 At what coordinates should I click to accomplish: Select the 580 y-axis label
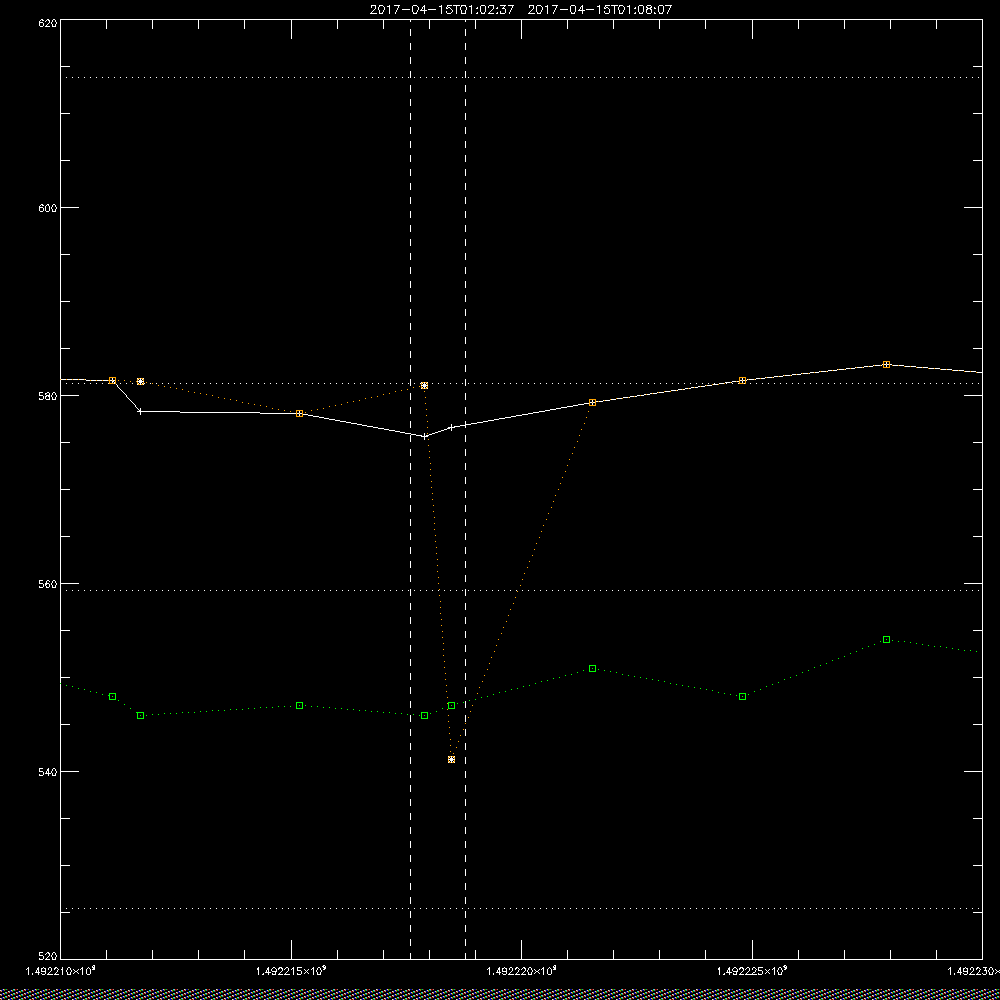click(x=48, y=395)
